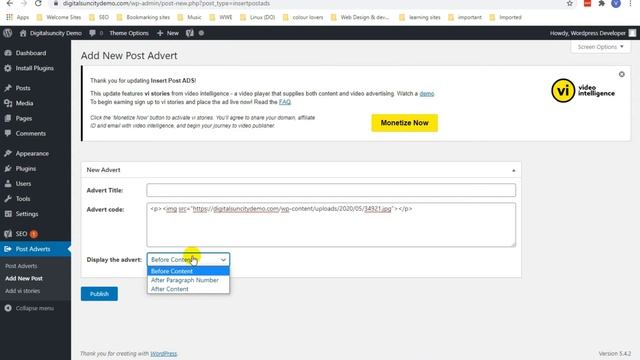Click the Yoast SEO icon in admin bar
This screenshot has height=360, width=640.
click(x=190, y=33)
